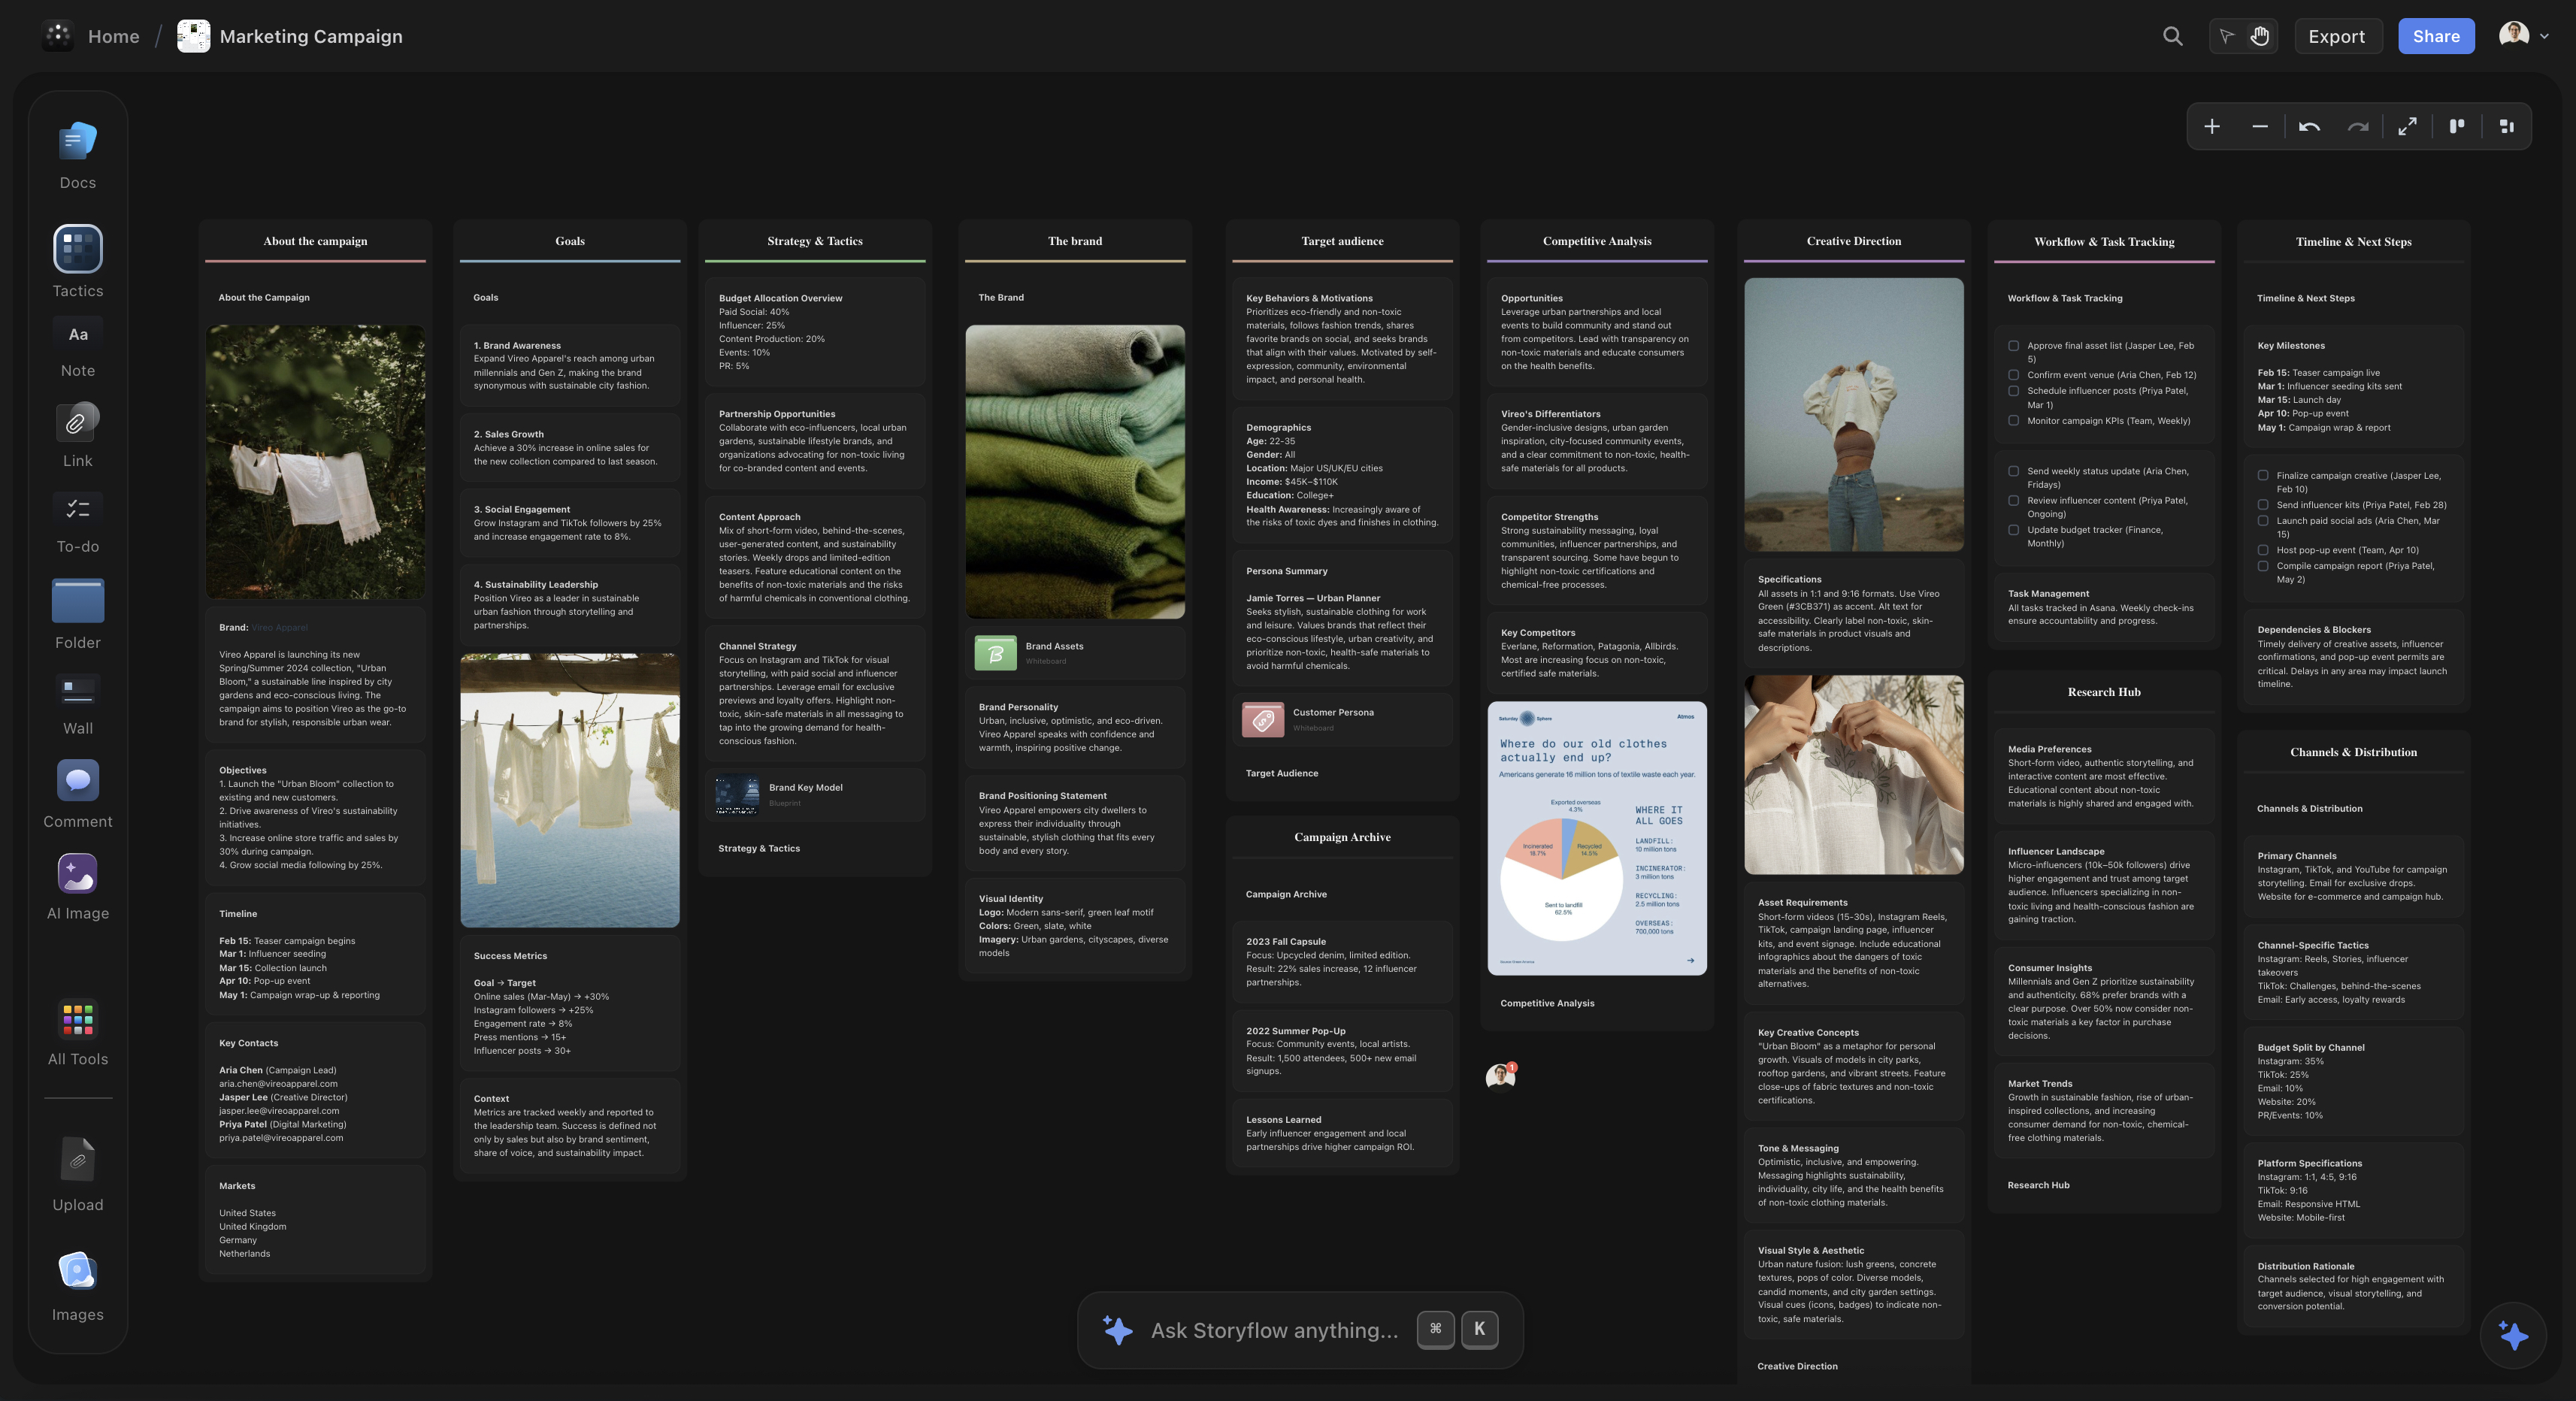Select the Comment tool
2576x1401 pixels.
(x=77, y=782)
